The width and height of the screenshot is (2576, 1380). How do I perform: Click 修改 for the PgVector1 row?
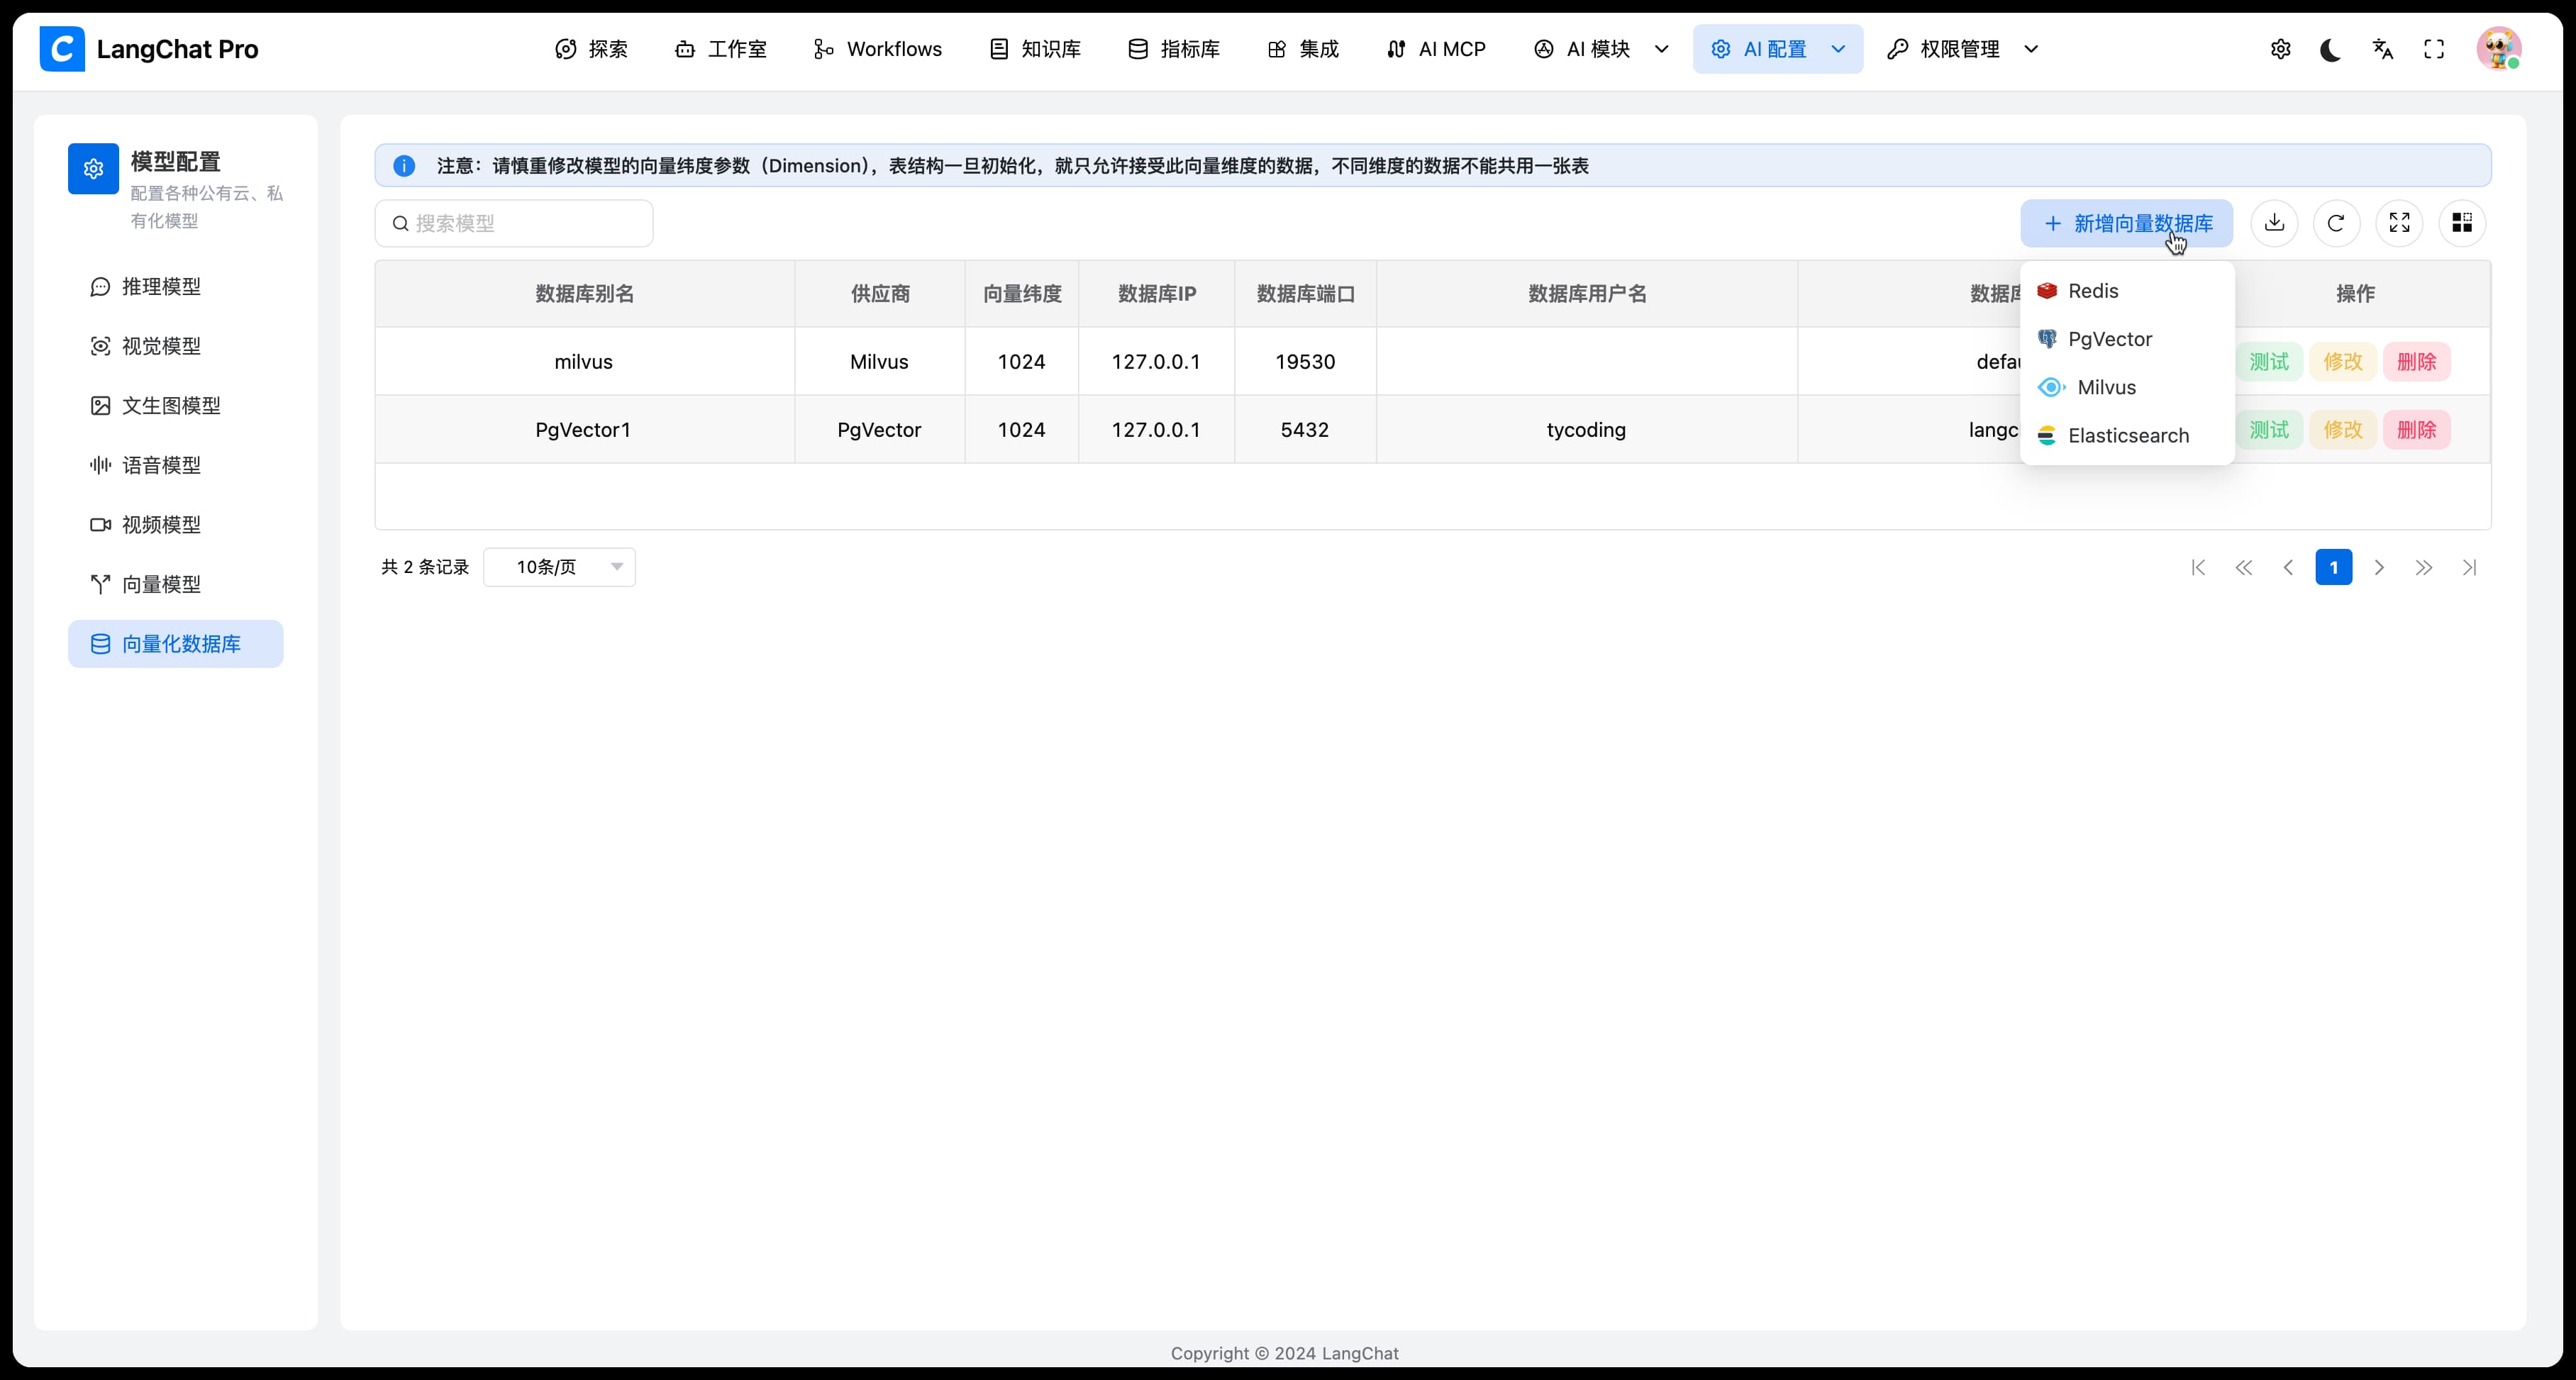tap(2343, 430)
